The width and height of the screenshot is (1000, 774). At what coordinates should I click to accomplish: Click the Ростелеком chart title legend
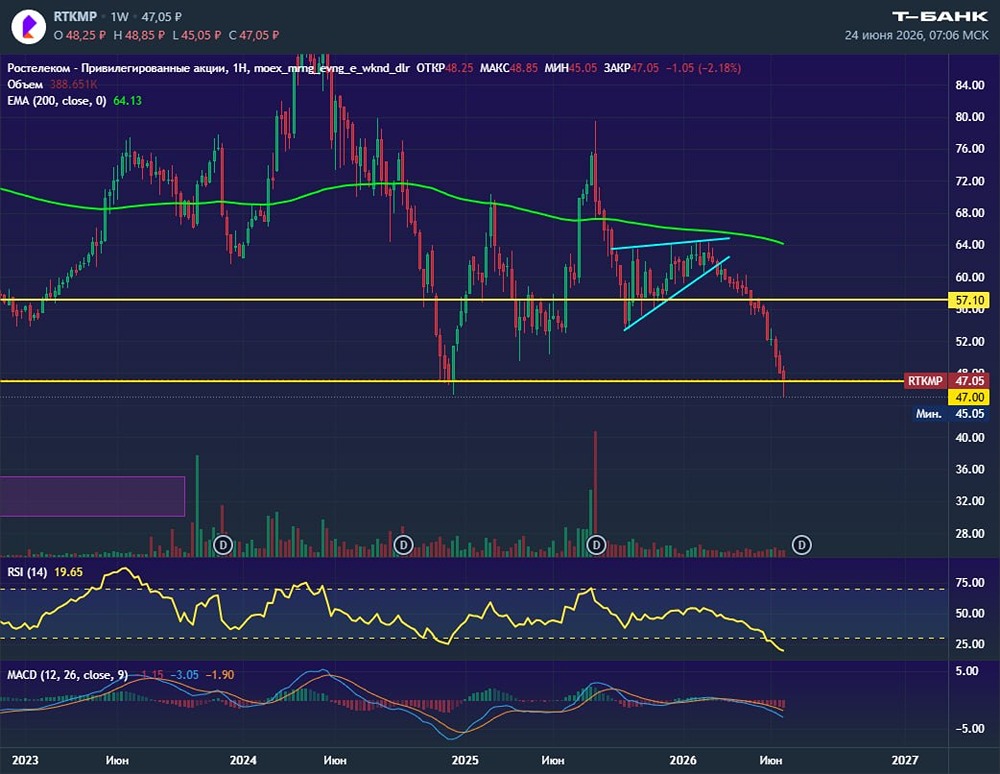pyautogui.click(x=208, y=68)
